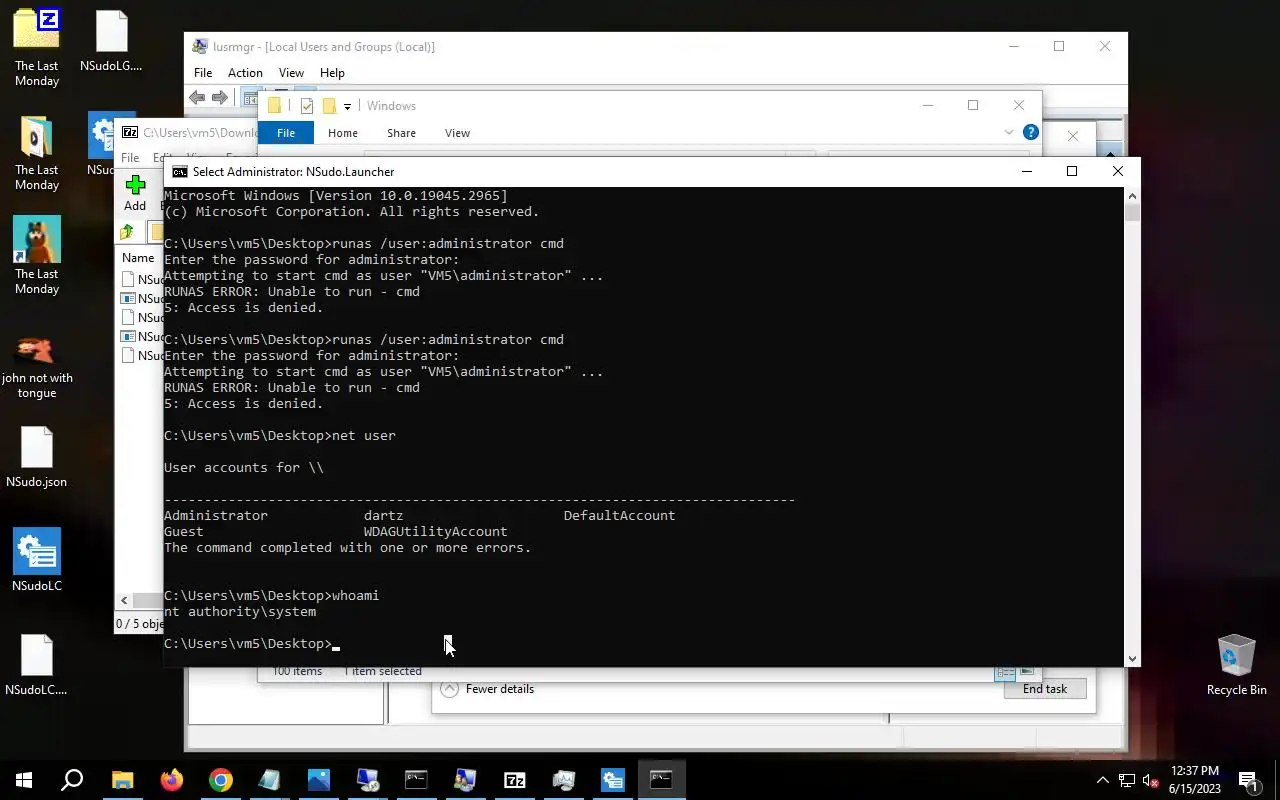The height and width of the screenshot is (800, 1280).
Task: Open the File menu in 7-Zip window
Action: click(x=130, y=158)
